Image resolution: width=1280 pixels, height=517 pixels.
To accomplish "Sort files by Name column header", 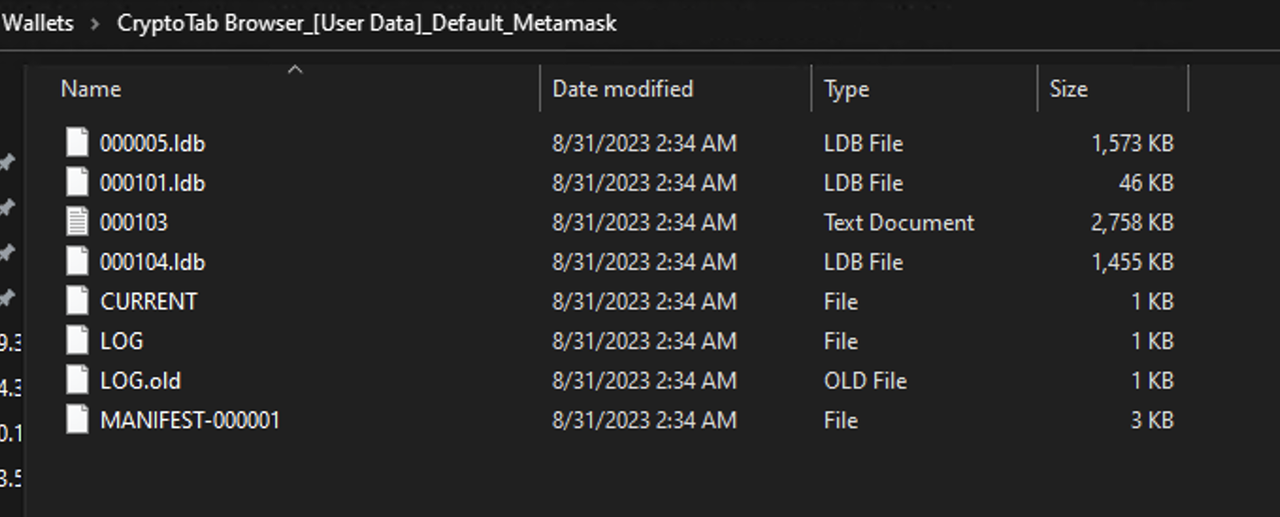I will tap(91, 89).
